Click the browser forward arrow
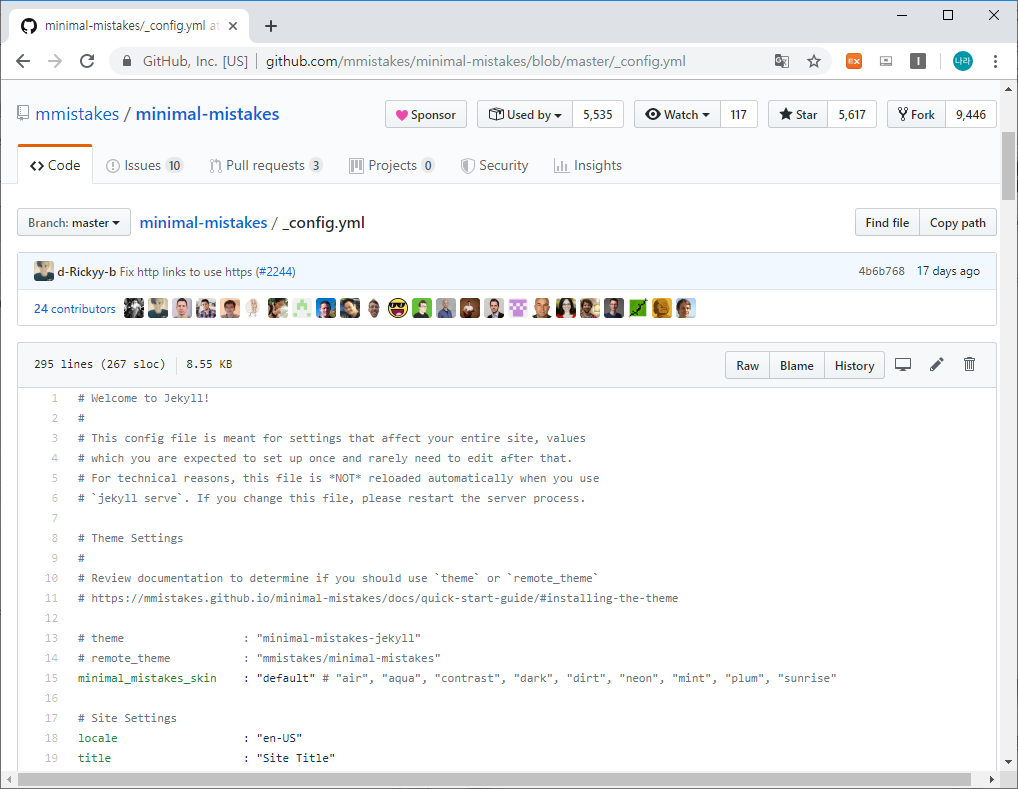Viewport: 1018px width, 789px height. [55, 62]
